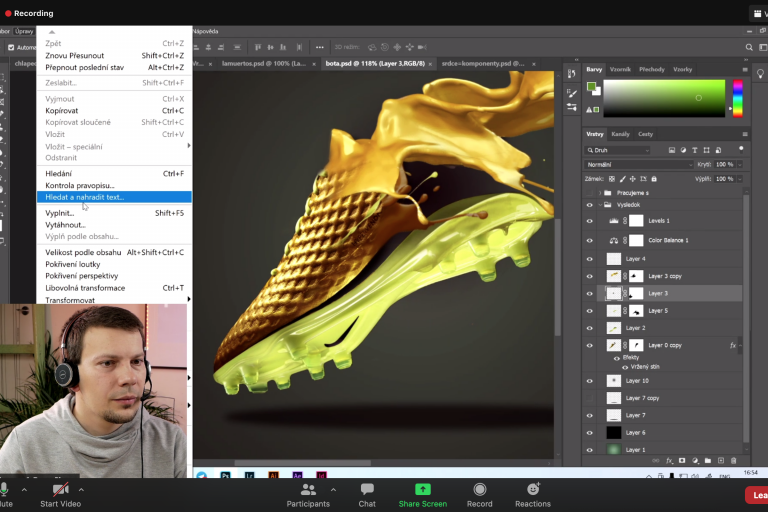Click the new group folder icon
768x512 pixels.
point(708,460)
